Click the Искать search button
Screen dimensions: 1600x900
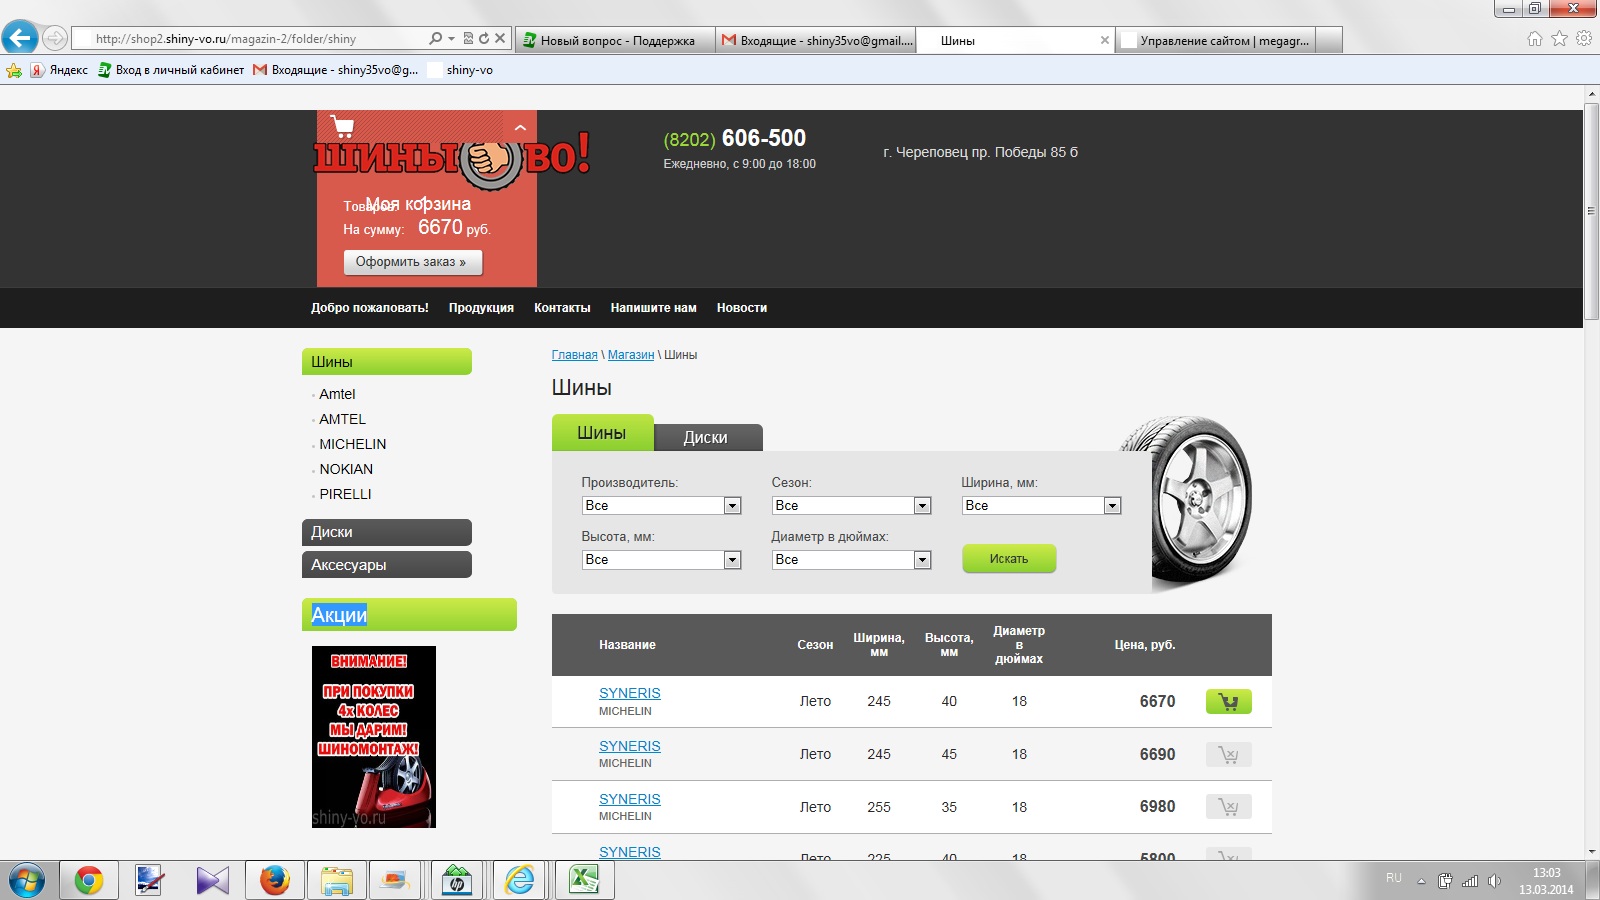(1009, 559)
